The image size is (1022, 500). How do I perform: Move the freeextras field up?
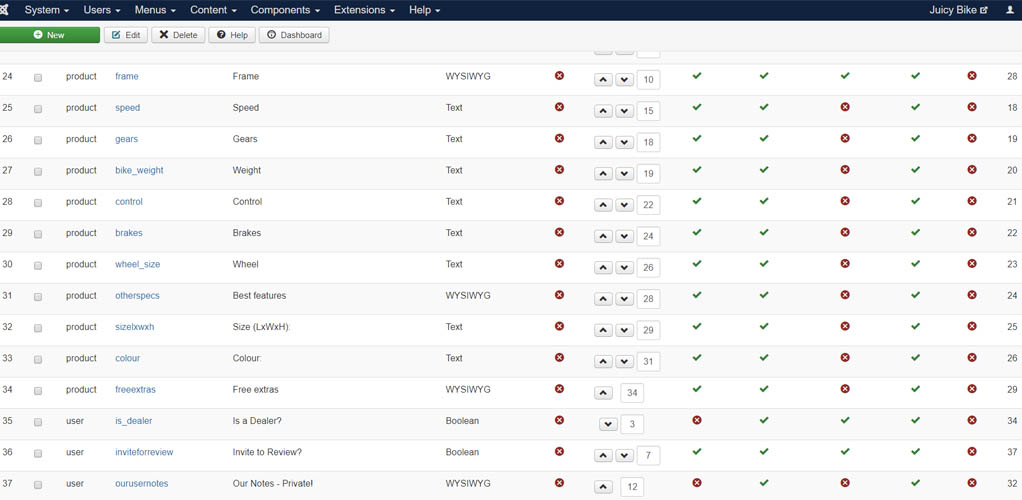click(604, 392)
